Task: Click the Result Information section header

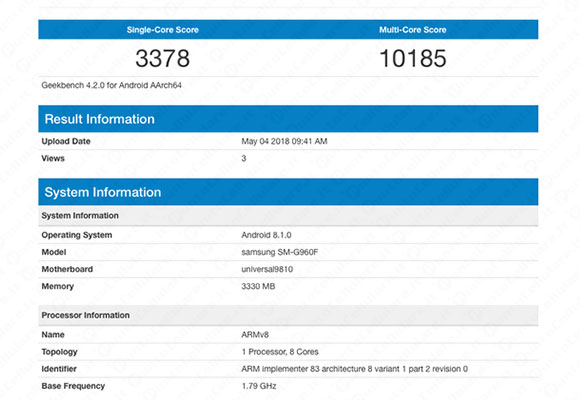Action: (288, 119)
